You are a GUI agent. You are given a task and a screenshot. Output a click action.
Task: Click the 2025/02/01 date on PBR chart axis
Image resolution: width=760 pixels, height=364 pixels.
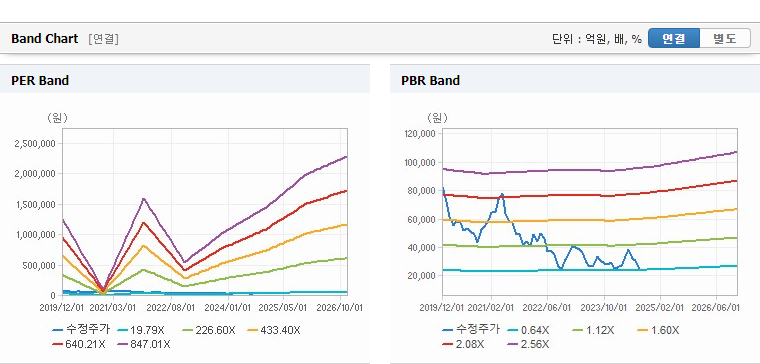pos(660,307)
